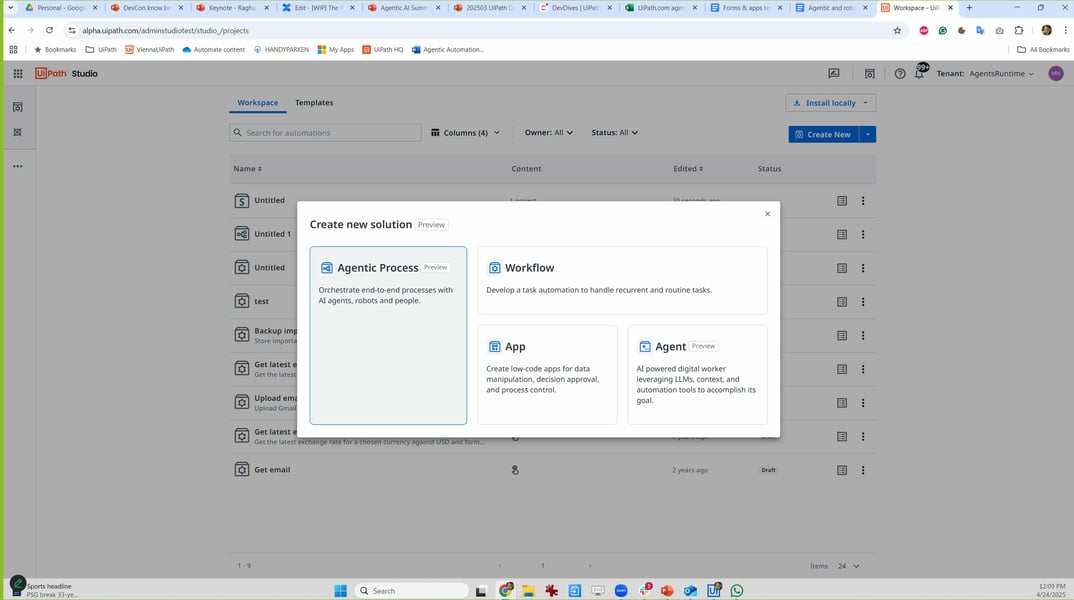Open File Explorer from the taskbar
The height and width of the screenshot is (600, 1074).
528,590
